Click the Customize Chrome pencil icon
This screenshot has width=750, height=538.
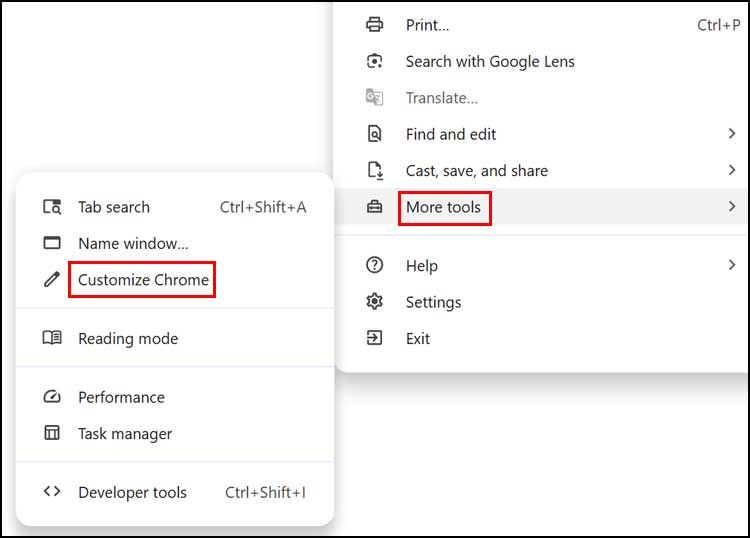point(52,279)
